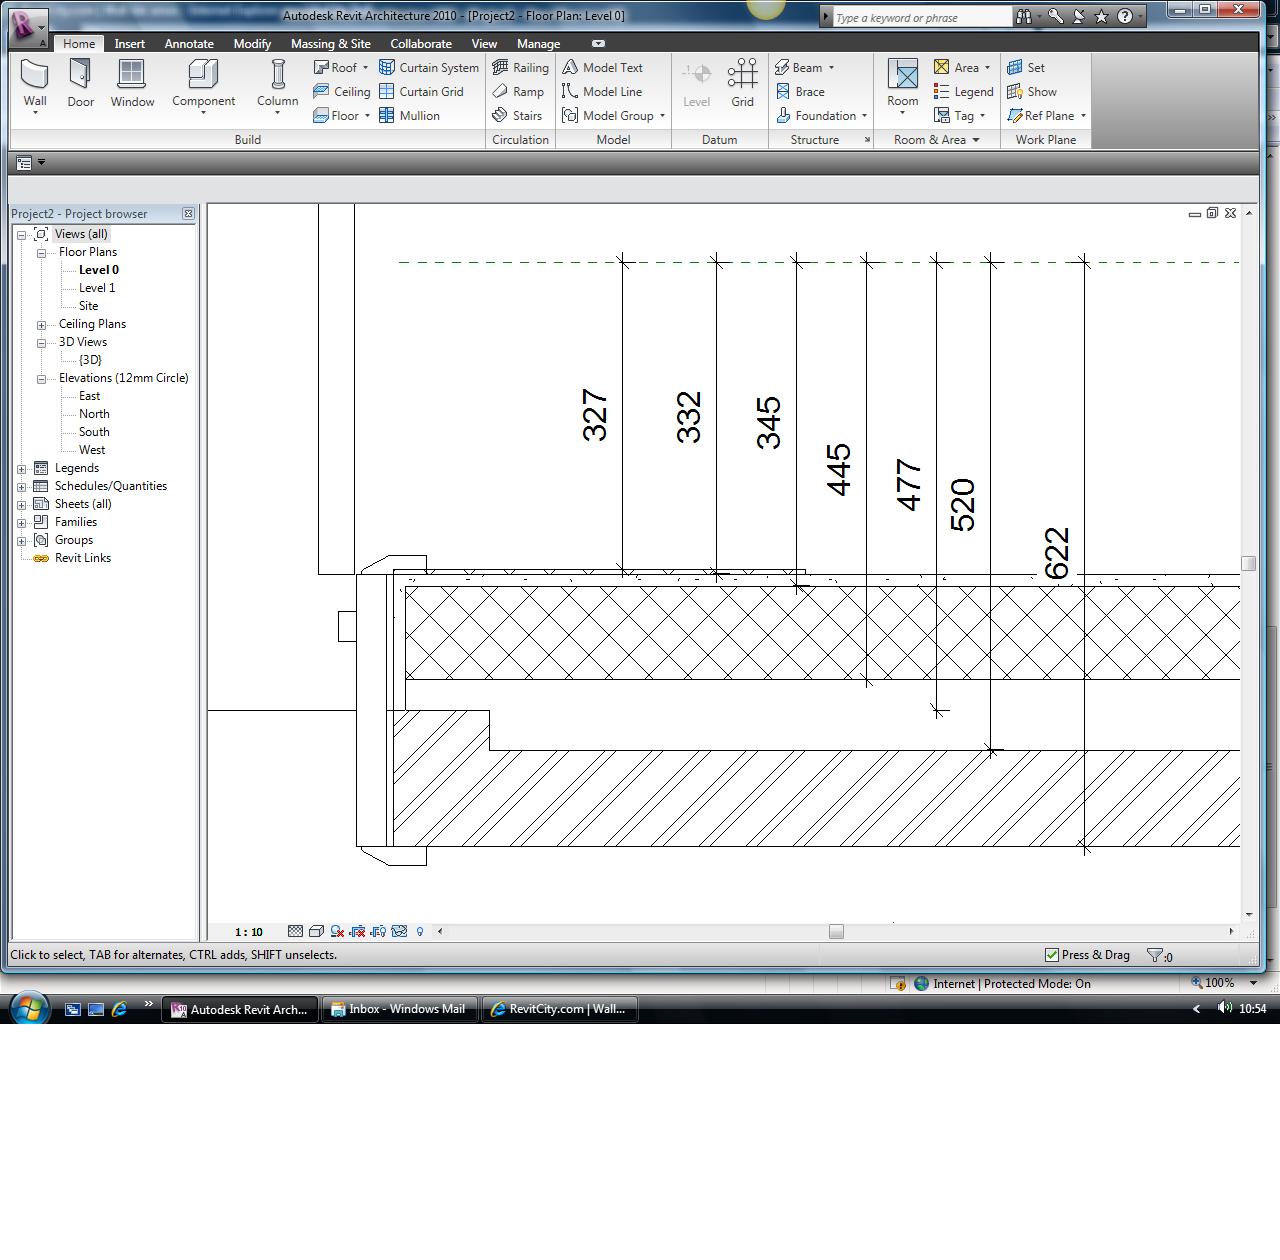Expand the Legends tree node
The image size is (1280, 1260).
point(22,469)
